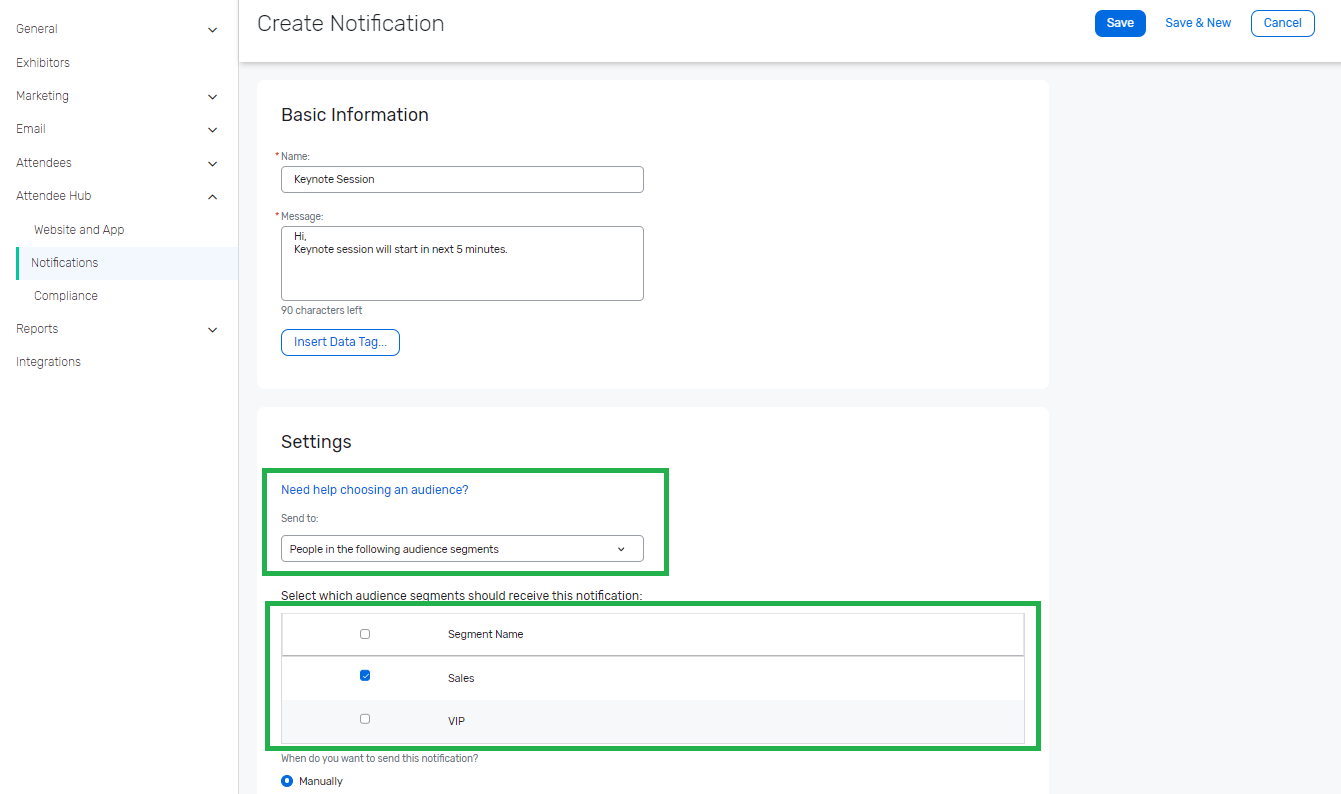The height and width of the screenshot is (794, 1341).
Task: Expand the Email section chevron
Action: [212, 130]
